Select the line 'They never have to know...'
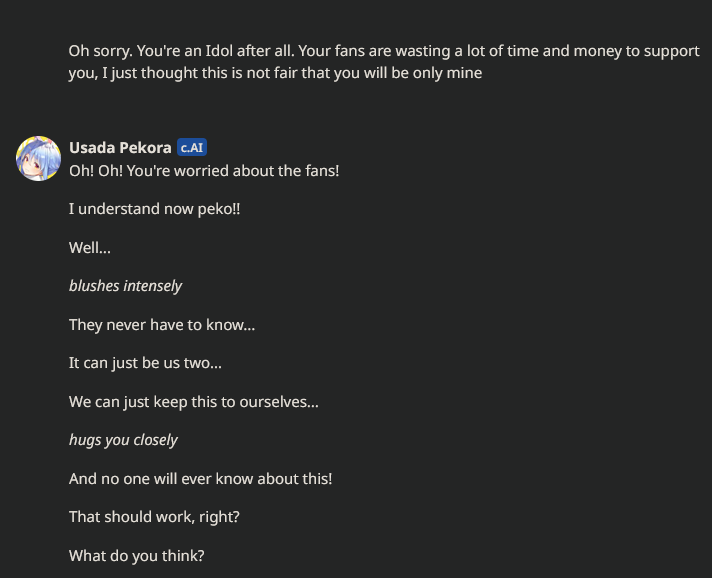This screenshot has width=712, height=578. (162, 325)
